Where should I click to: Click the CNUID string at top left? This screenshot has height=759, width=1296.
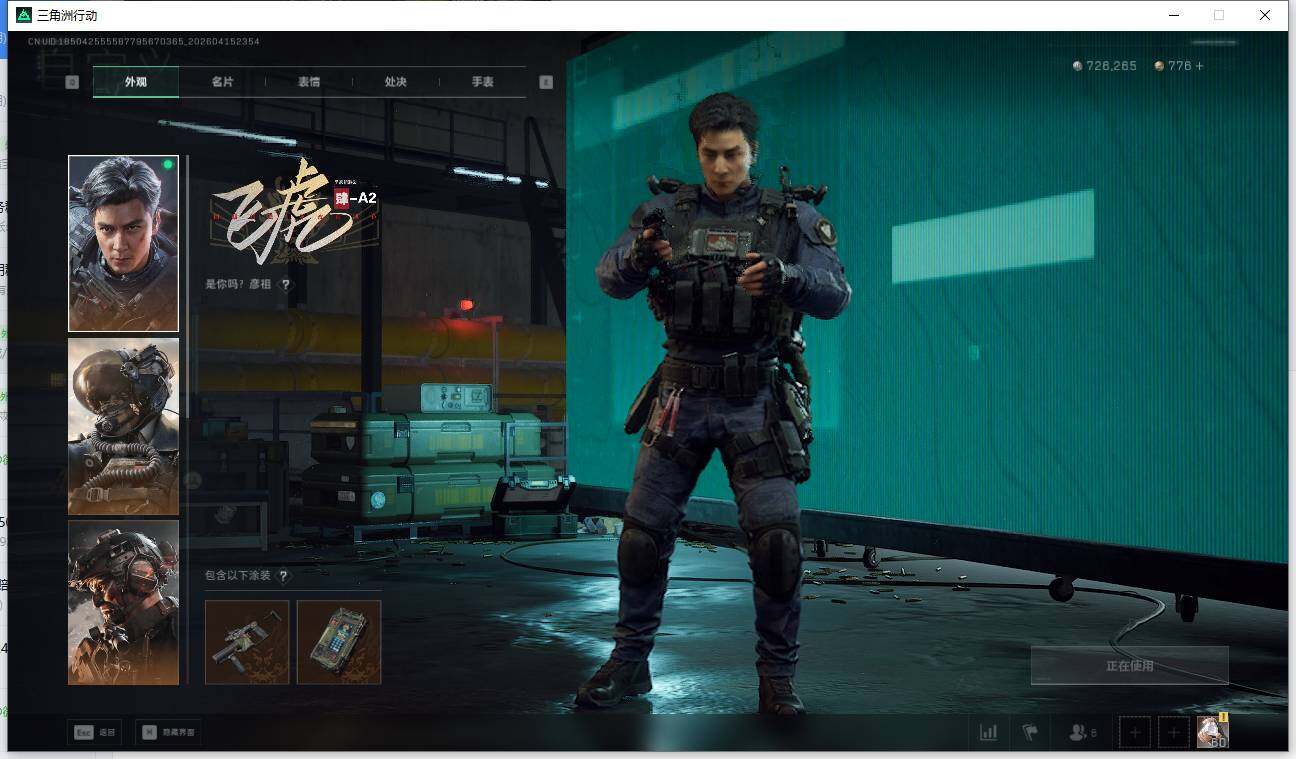coord(144,41)
